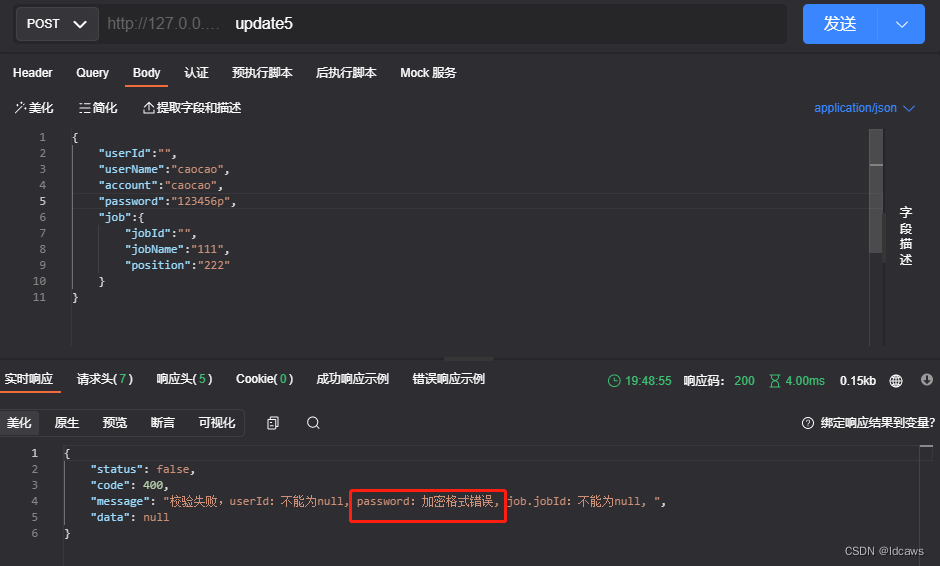This screenshot has height=566, width=940.
Task: Click the 响应码: 200 status text
Action: click(x=719, y=381)
